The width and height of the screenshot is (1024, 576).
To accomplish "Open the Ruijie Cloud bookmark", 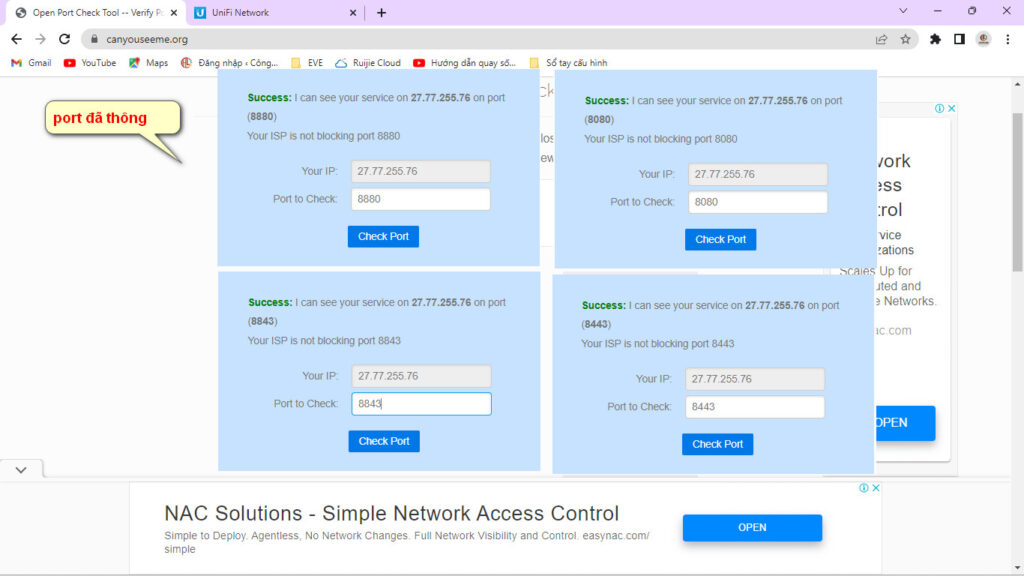I will [368, 63].
